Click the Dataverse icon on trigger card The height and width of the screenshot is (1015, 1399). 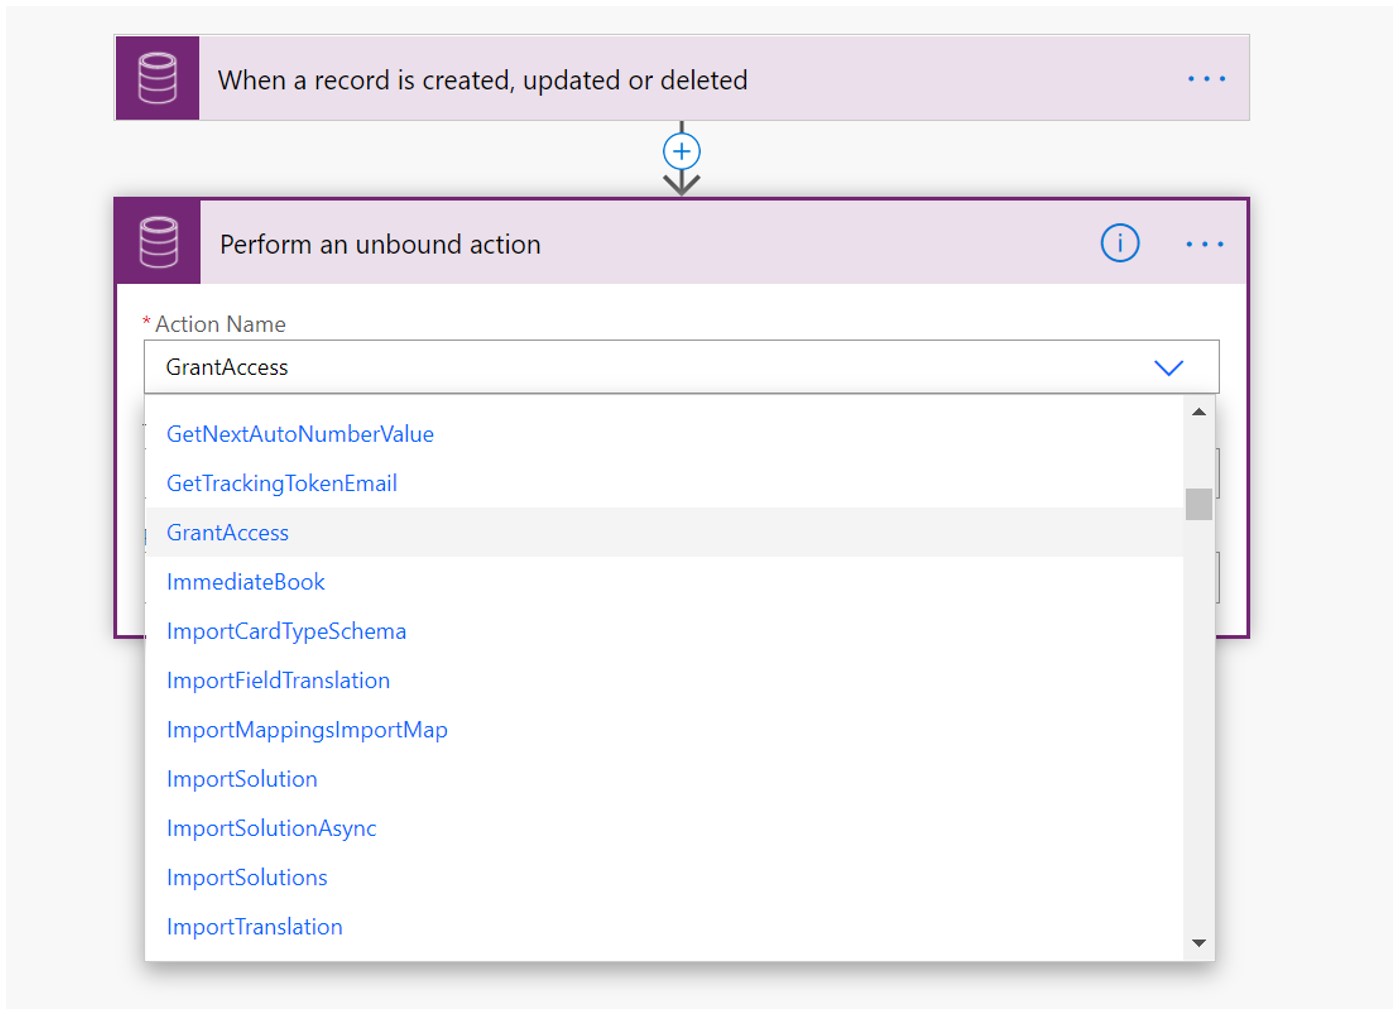157,78
